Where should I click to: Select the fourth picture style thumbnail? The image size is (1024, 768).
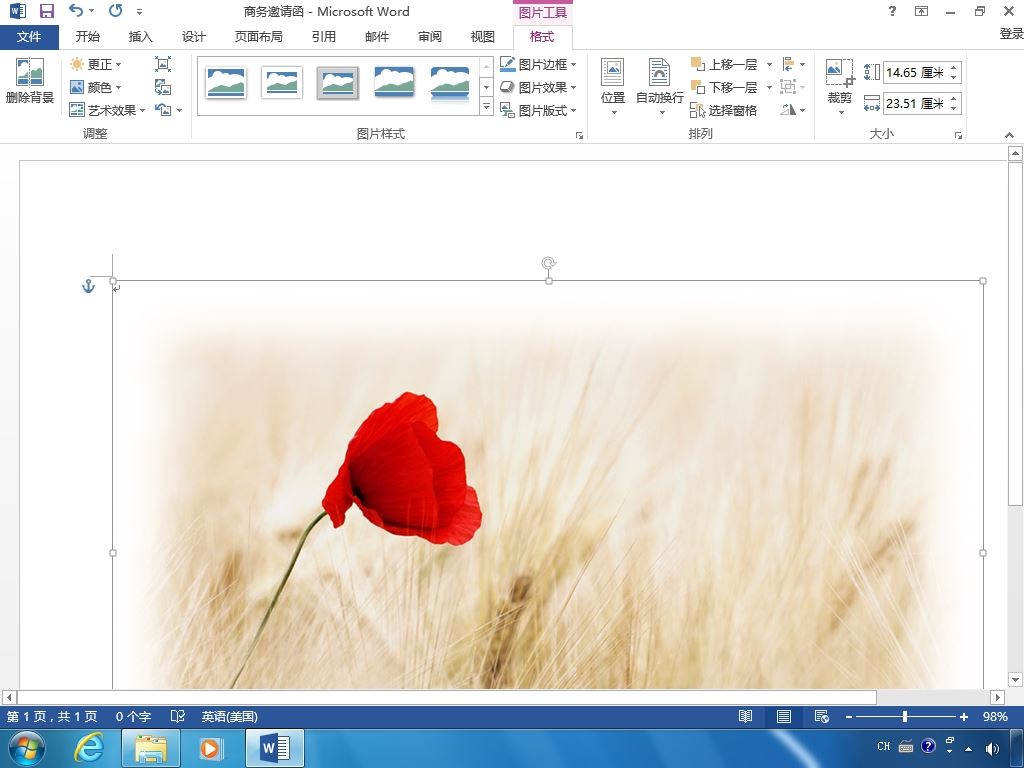394,83
